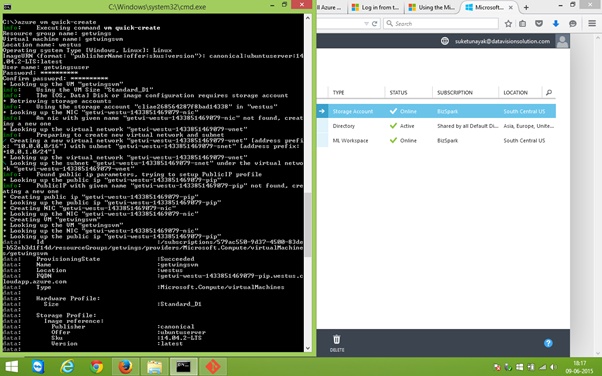Open the Git taskbar application icon
The image size is (602, 376).
point(213,367)
